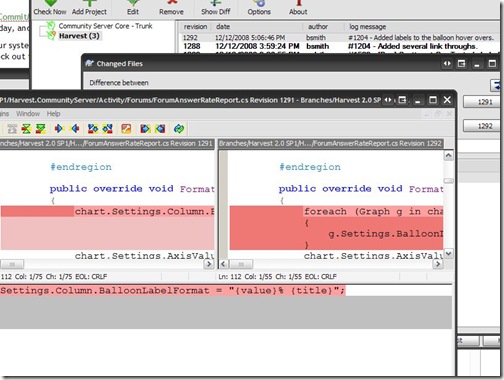The image size is (504, 380).
Task: Click the blue left-arrow use-block icon
Action: 75,129
